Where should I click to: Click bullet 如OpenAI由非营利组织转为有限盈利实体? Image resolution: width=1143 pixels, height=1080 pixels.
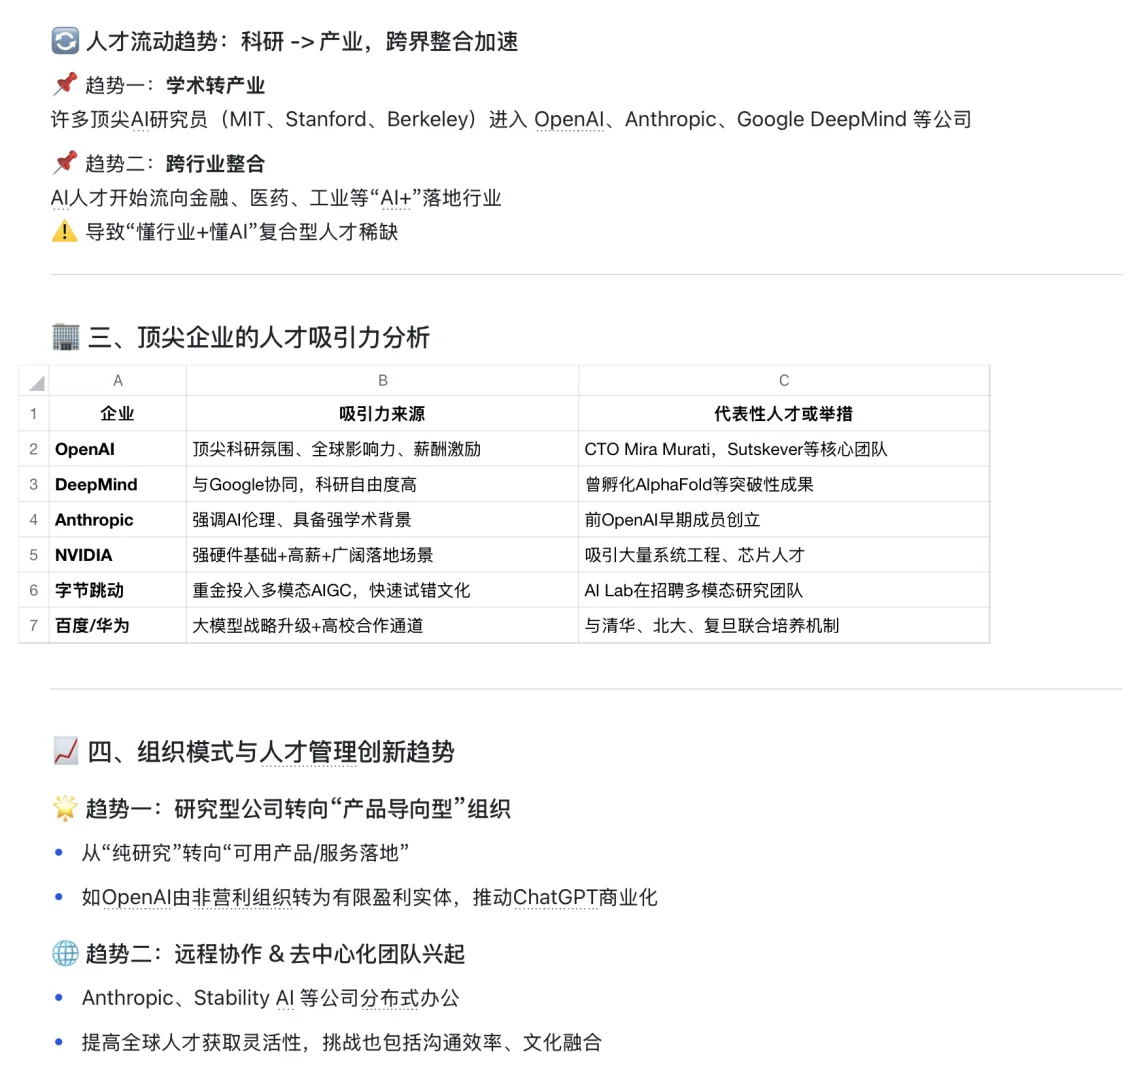pyautogui.click(x=369, y=897)
